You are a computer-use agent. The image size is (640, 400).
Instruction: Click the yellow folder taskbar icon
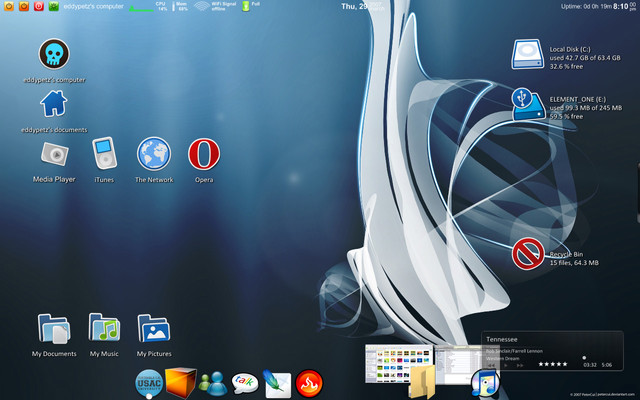click(423, 382)
